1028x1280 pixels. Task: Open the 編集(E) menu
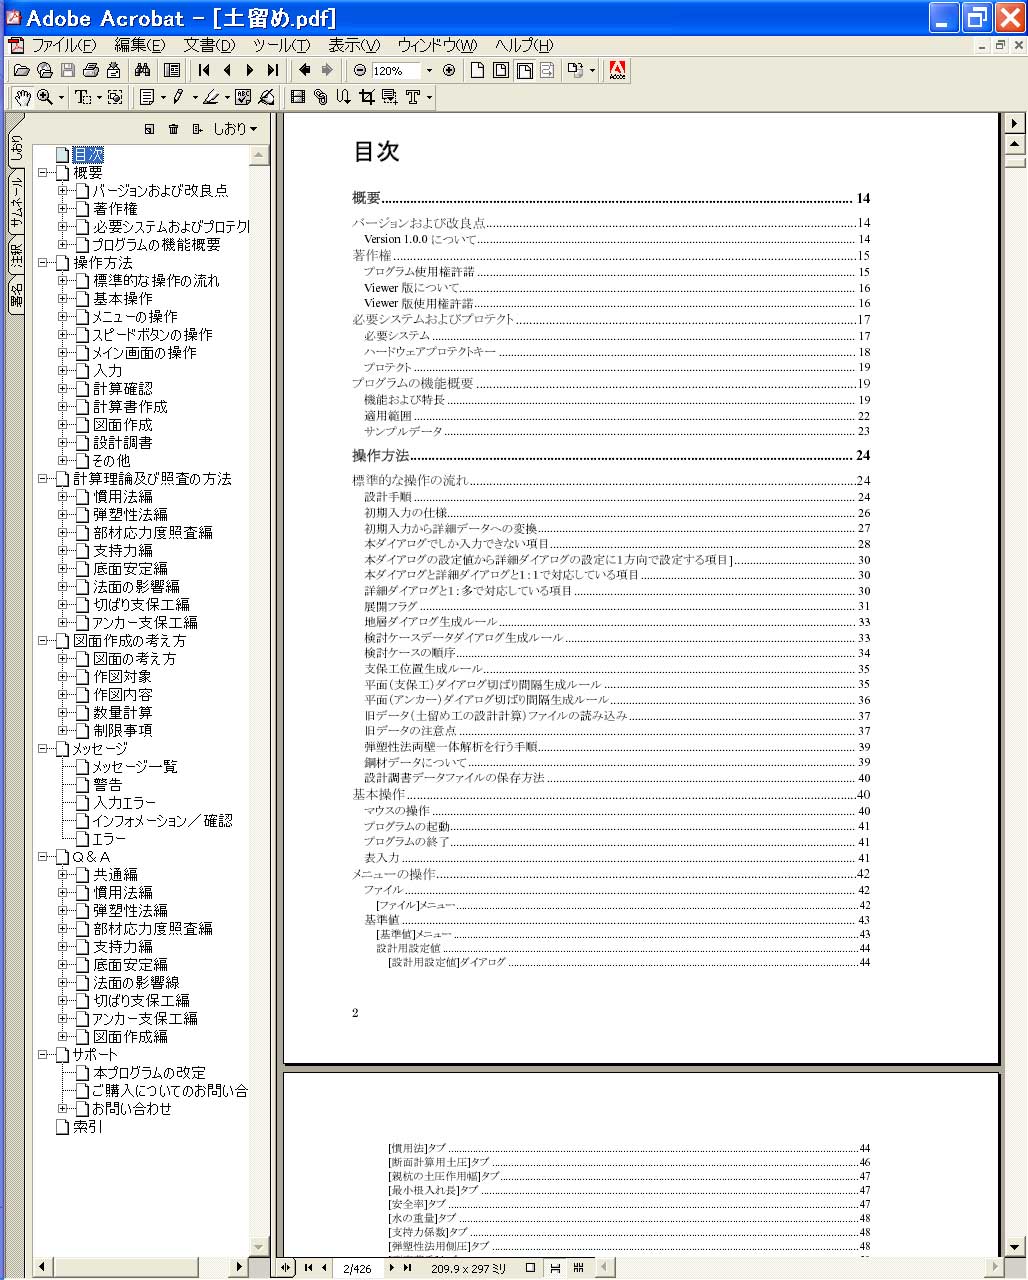coord(139,45)
